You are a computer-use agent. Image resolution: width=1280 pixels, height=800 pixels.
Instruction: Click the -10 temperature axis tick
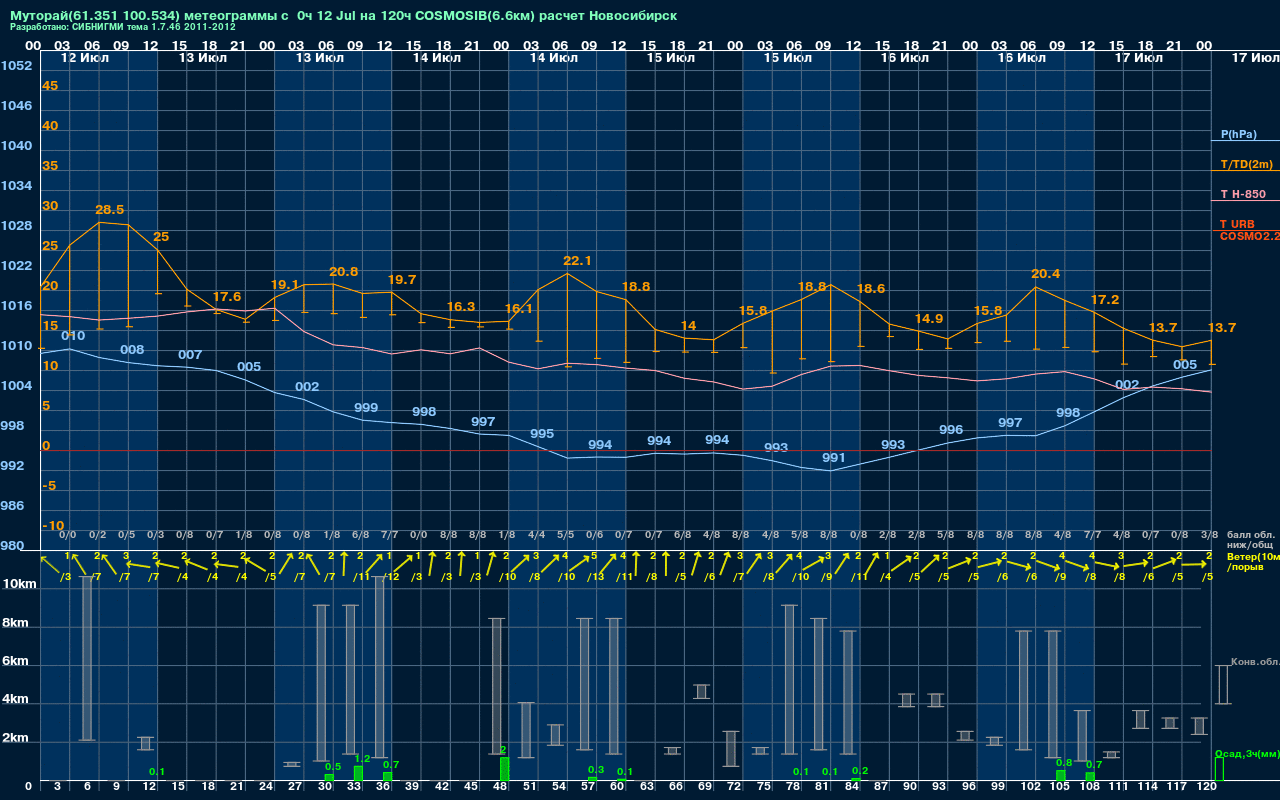tap(53, 526)
